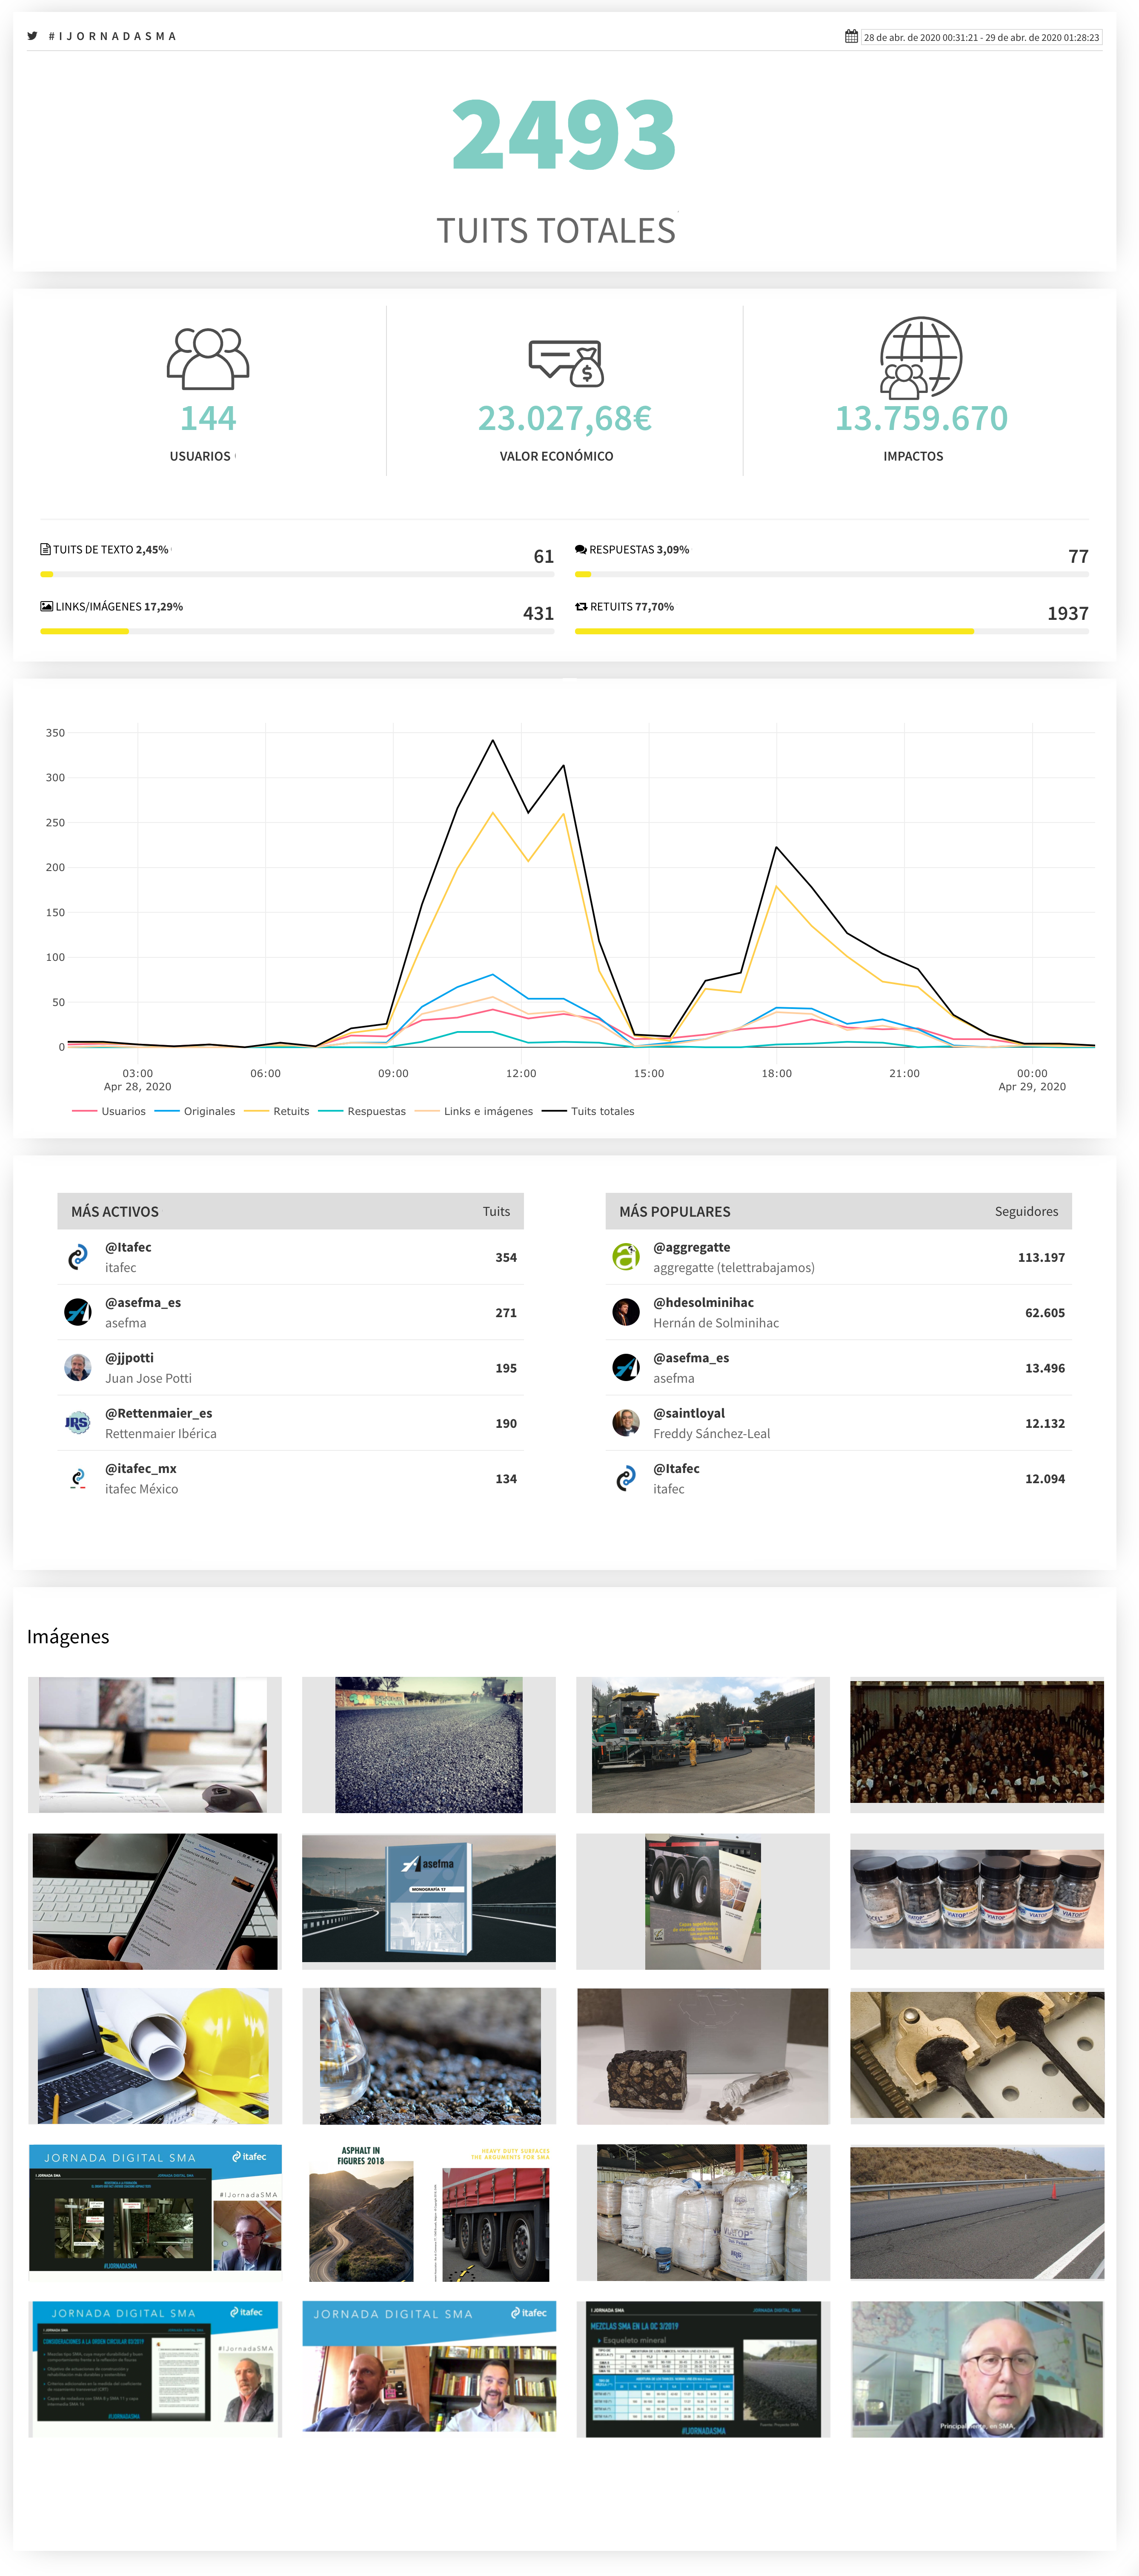Toggle the Usuarios series in chart legend

(x=109, y=1111)
